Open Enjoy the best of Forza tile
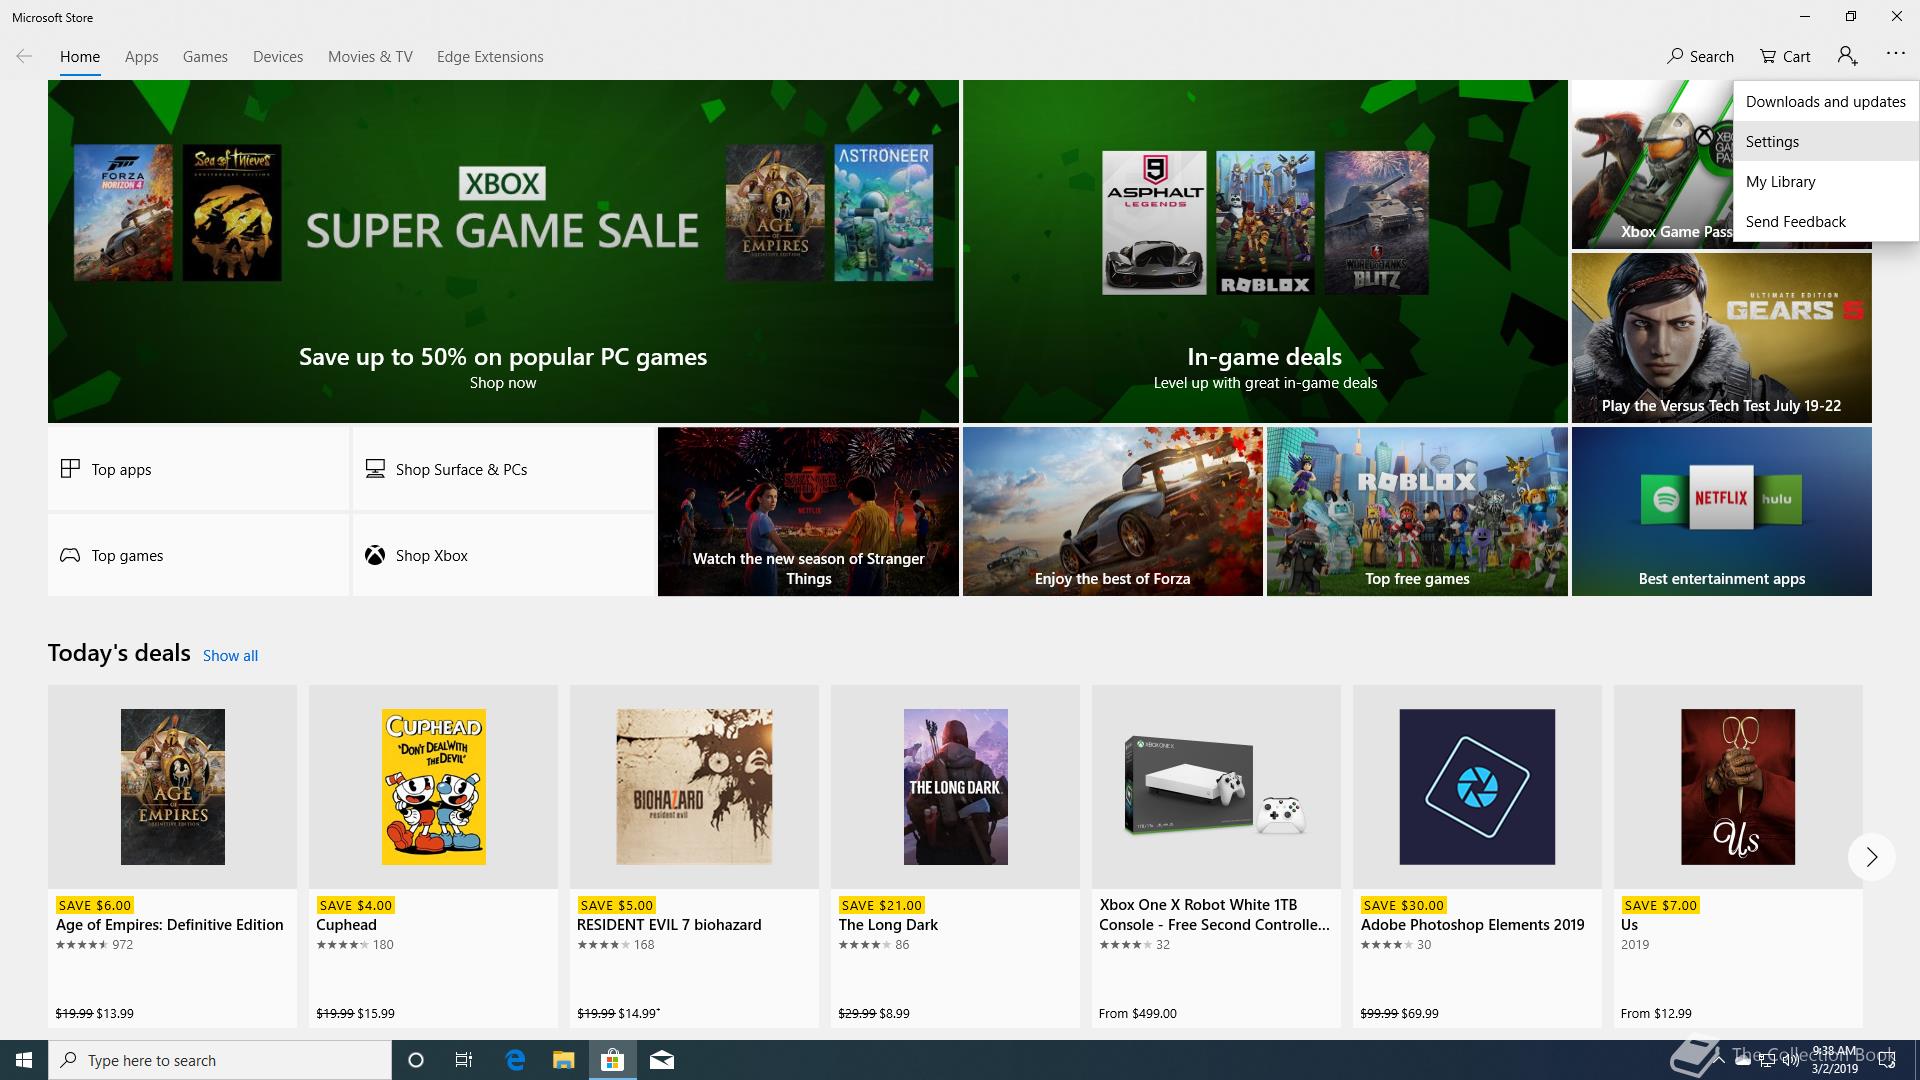1920x1080 pixels. [x=1113, y=512]
